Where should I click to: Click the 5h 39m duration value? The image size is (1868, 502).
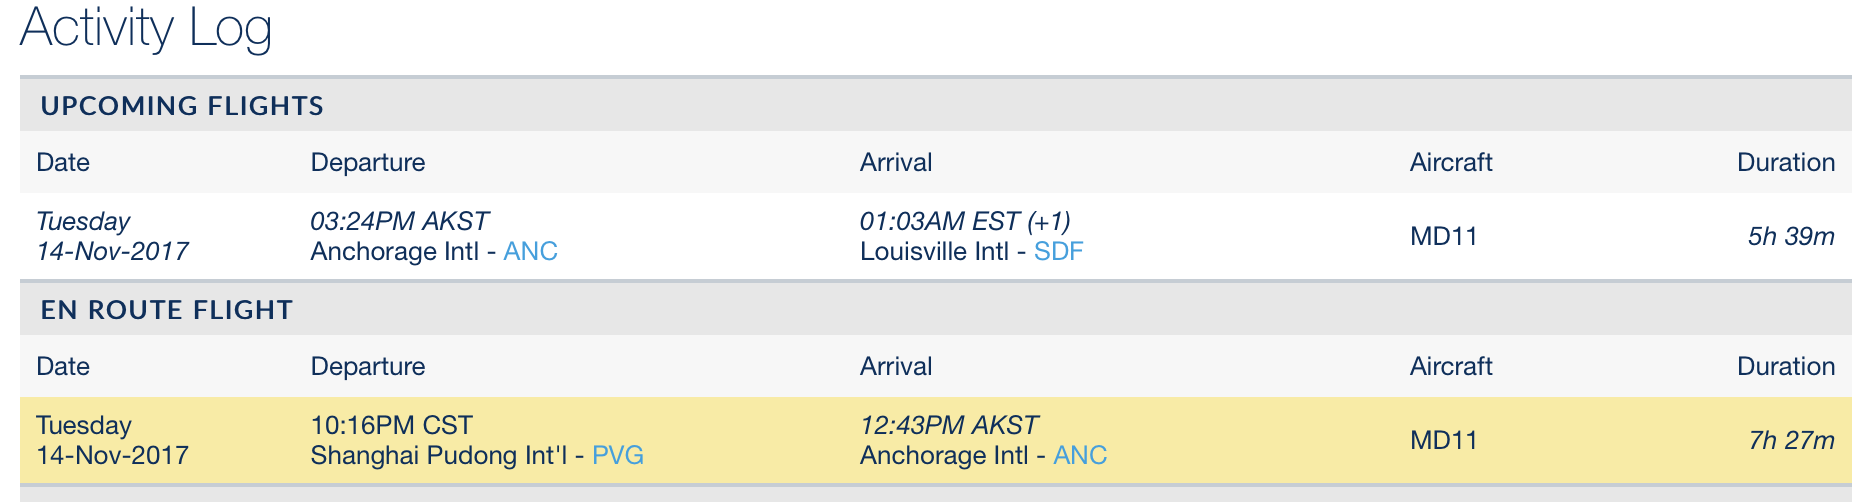(1790, 236)
